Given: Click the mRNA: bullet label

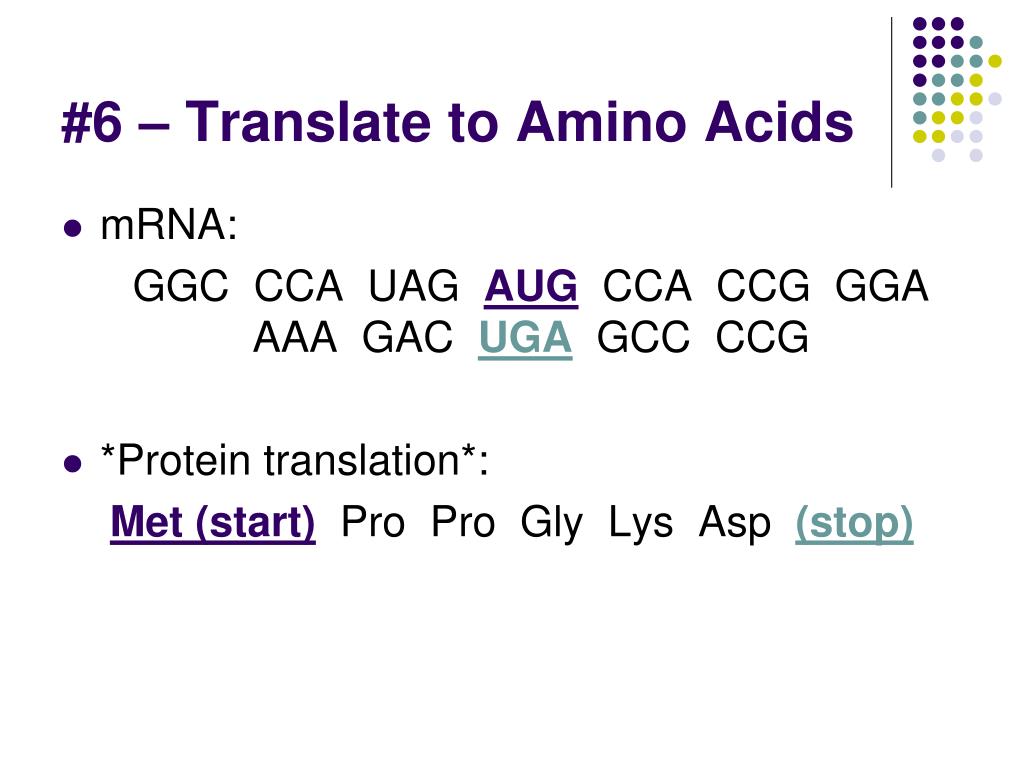Looking at the screenshot, I should click(169, 225).
